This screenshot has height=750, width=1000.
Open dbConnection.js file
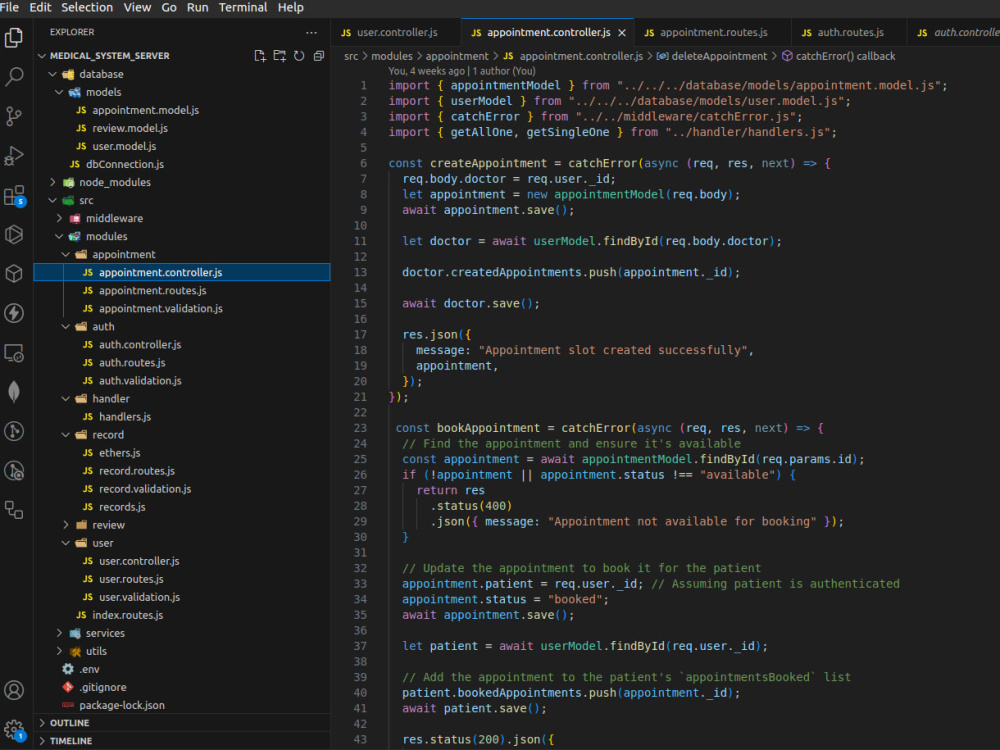[x=125, y=165]
